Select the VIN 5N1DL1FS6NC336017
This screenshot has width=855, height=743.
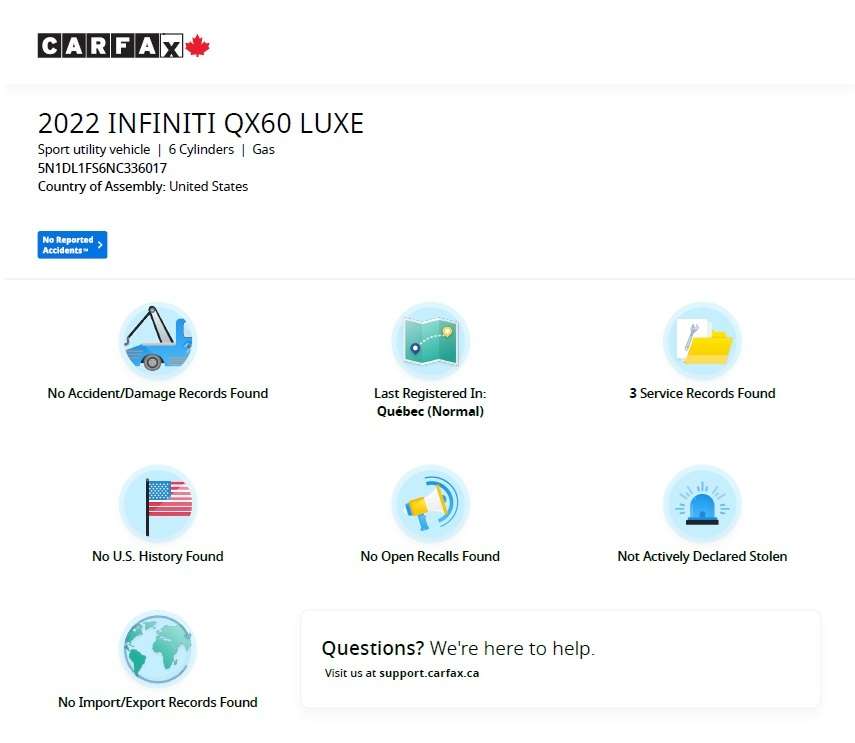(x=103, y=168)
